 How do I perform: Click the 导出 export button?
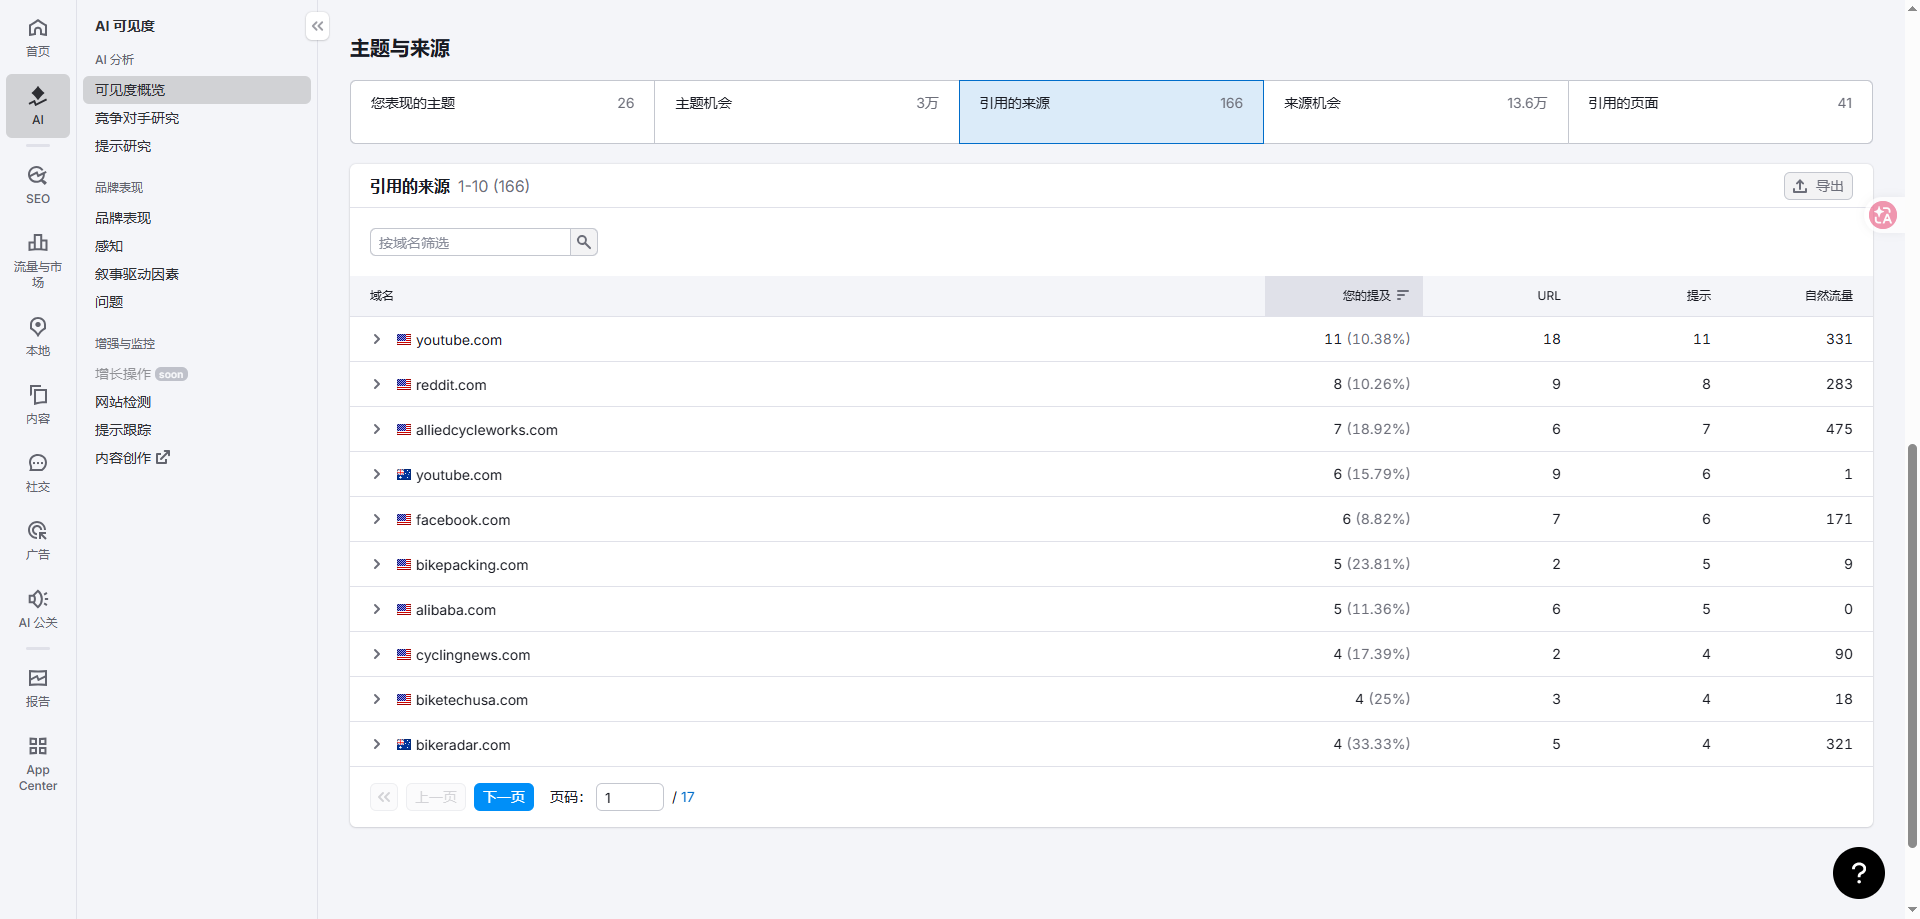(1818, 186)
